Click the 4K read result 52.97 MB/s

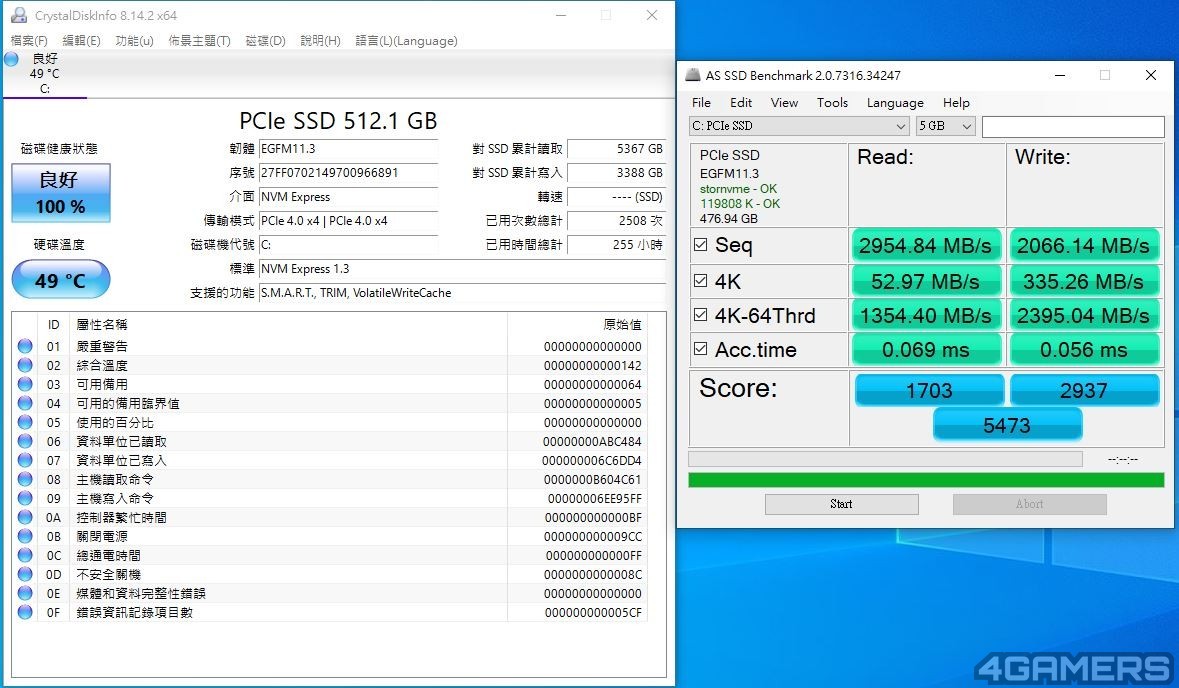coord(926,281)
